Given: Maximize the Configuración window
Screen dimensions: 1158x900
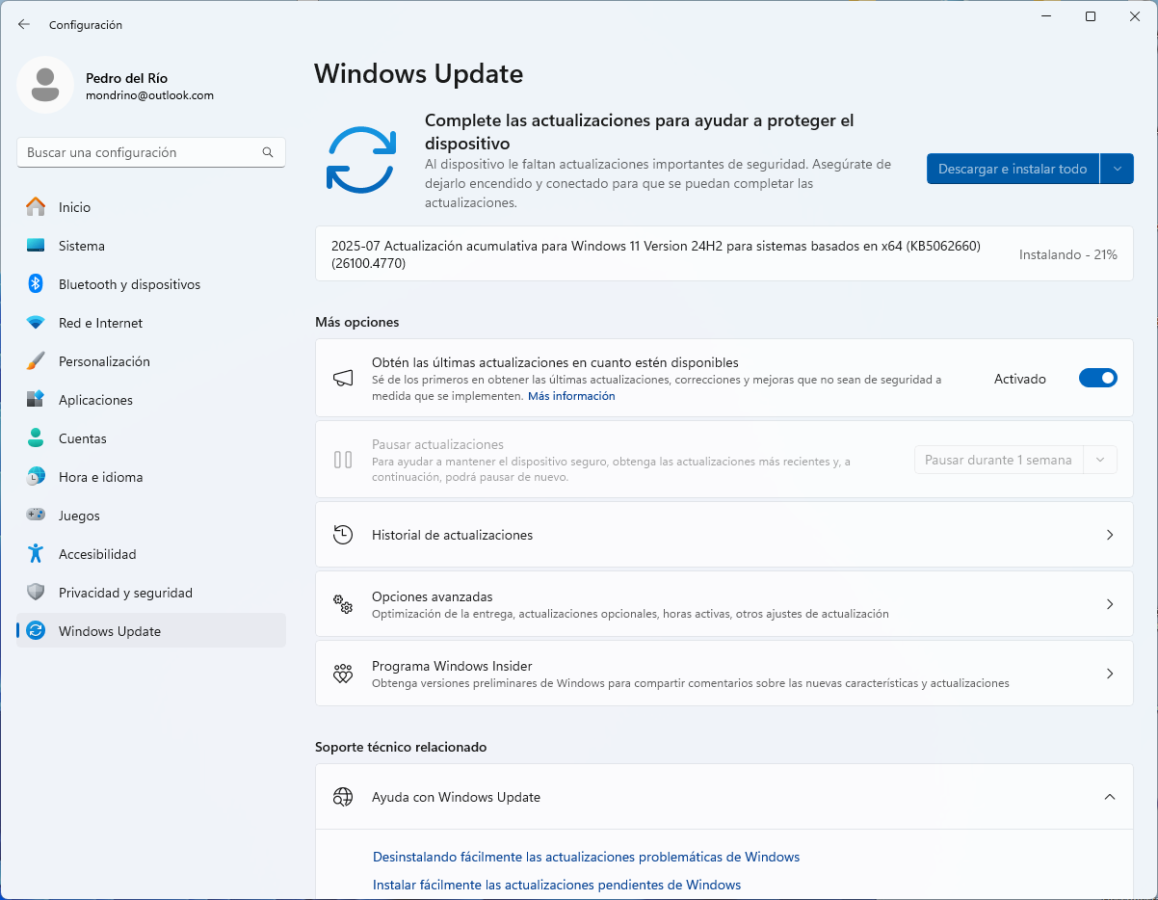Looking at the screenshot, I should (1090, 16).
